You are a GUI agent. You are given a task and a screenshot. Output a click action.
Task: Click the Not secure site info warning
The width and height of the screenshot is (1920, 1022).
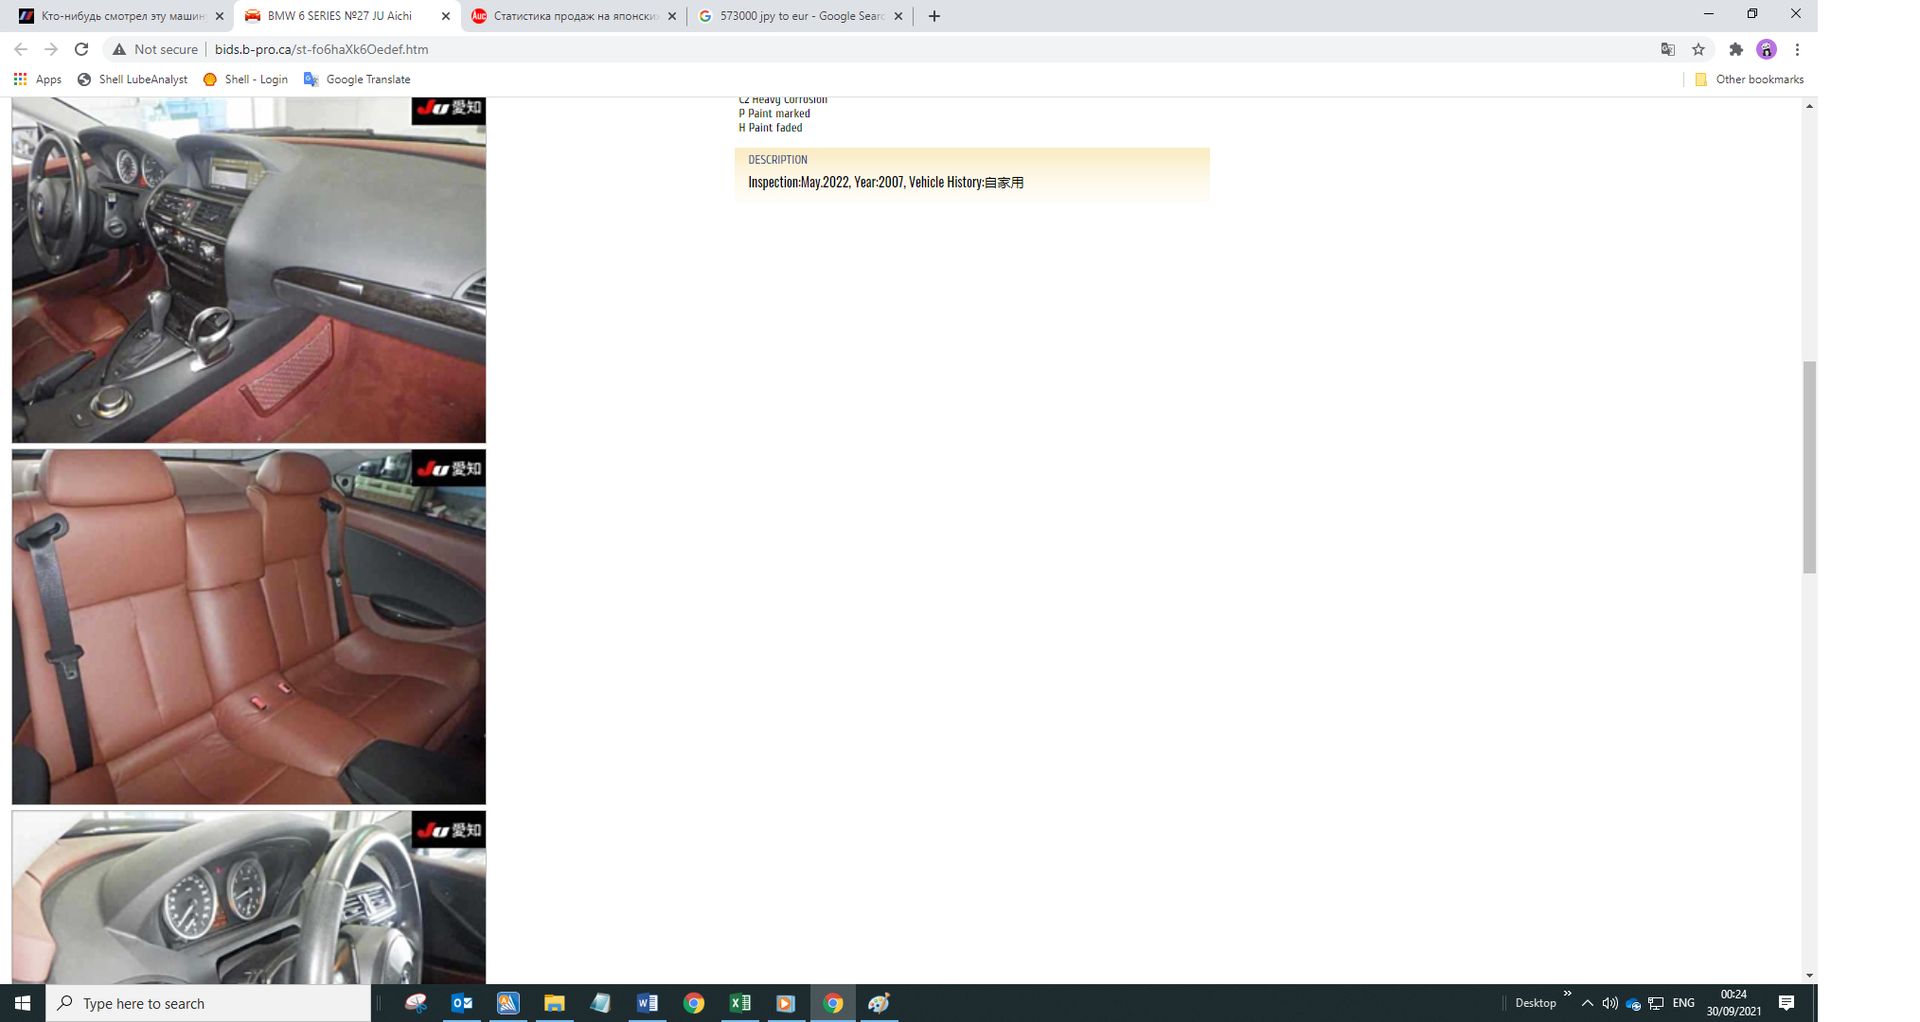point(155,49)
